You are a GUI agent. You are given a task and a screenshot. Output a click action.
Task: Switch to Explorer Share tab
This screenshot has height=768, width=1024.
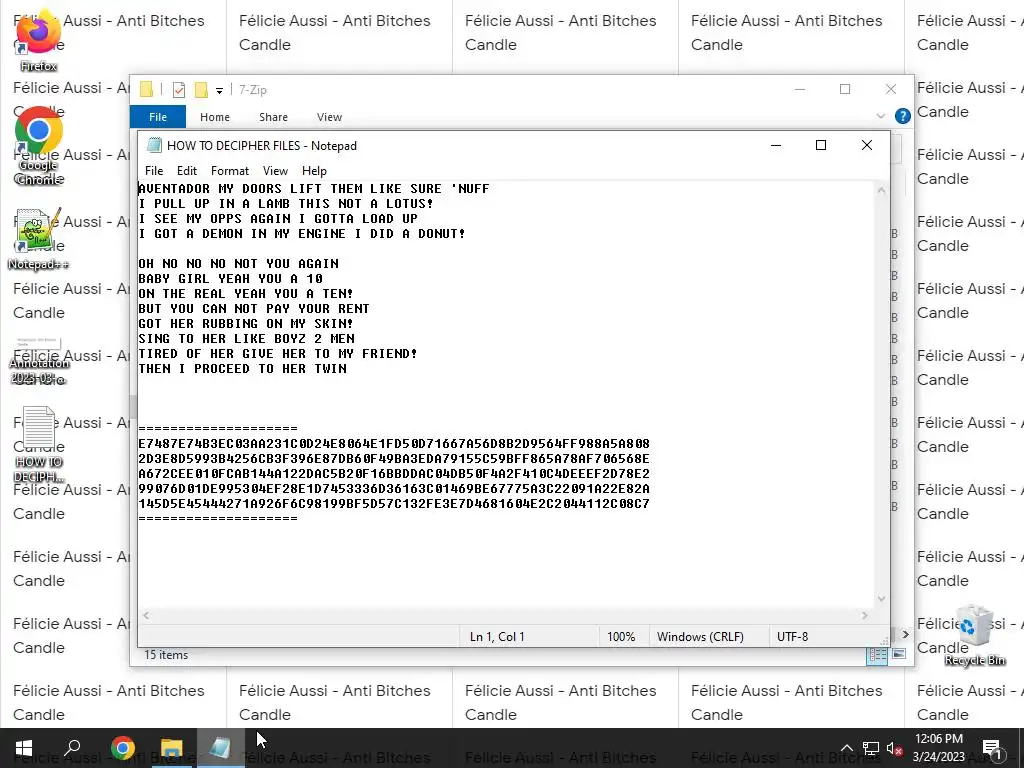pos(273,117)
